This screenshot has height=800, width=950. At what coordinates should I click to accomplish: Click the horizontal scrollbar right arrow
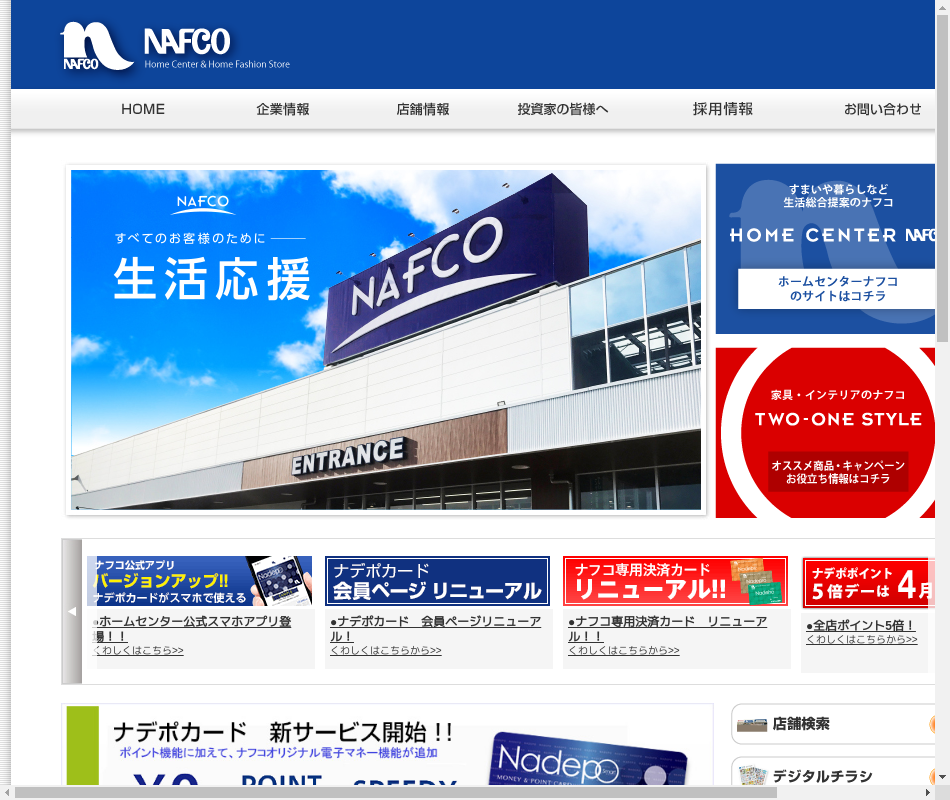(928, 793)
